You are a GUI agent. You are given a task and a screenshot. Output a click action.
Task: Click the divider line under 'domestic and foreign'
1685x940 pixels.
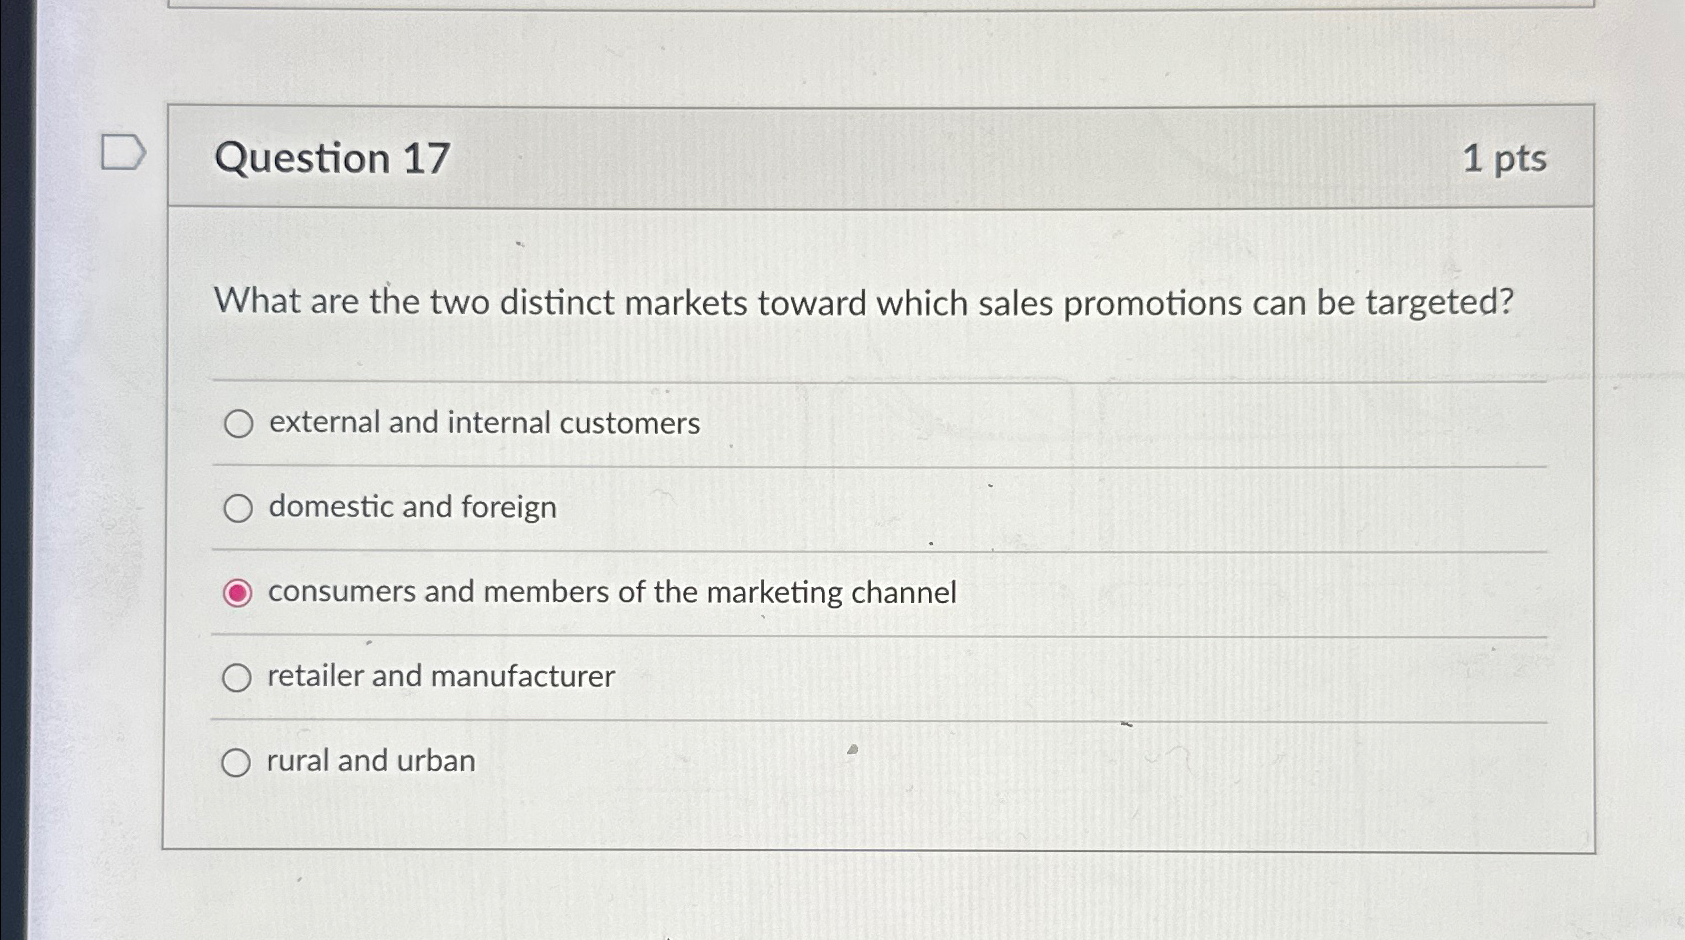(x=880, y=548)
